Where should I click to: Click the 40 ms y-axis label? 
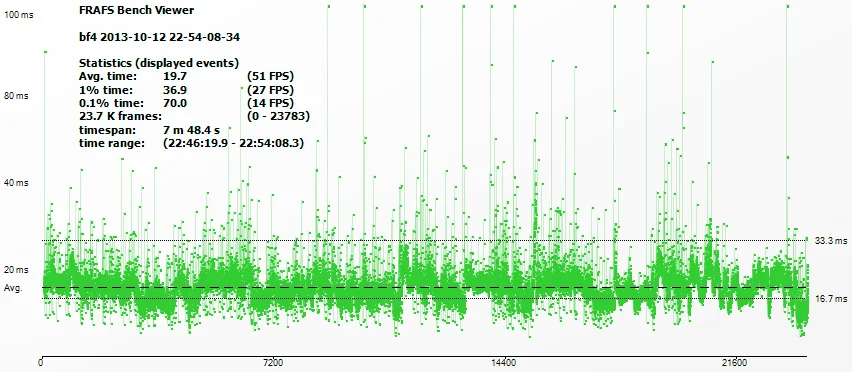[x=16, y=183]
